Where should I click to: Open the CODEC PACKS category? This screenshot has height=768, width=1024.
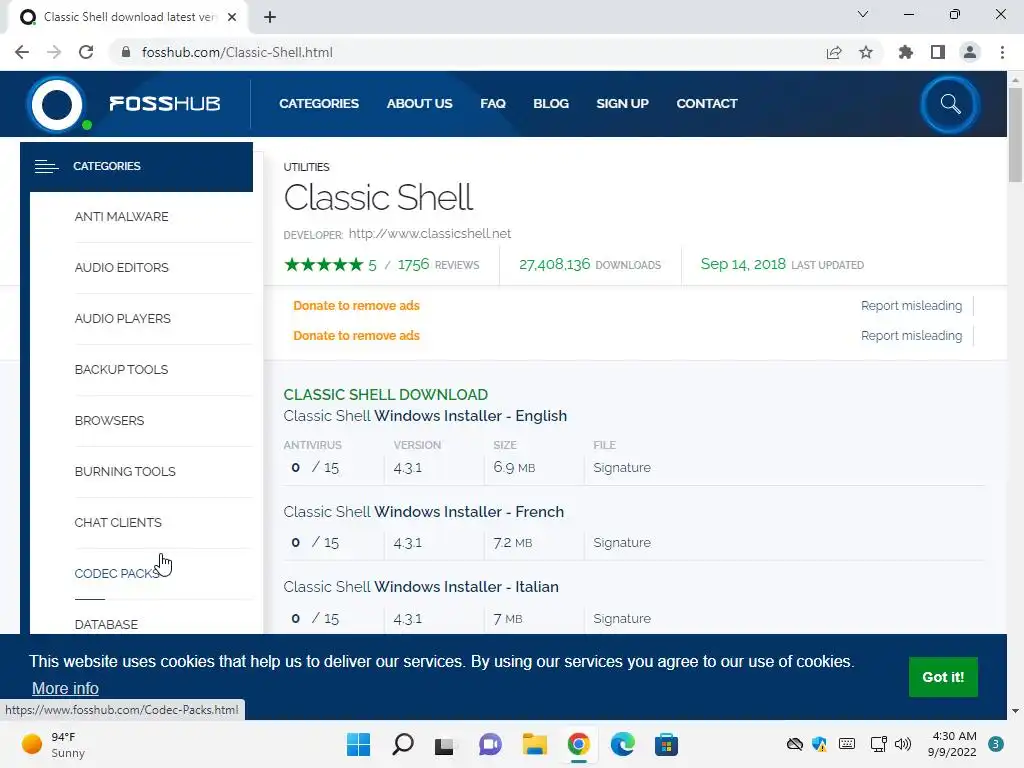coord(117,573)
